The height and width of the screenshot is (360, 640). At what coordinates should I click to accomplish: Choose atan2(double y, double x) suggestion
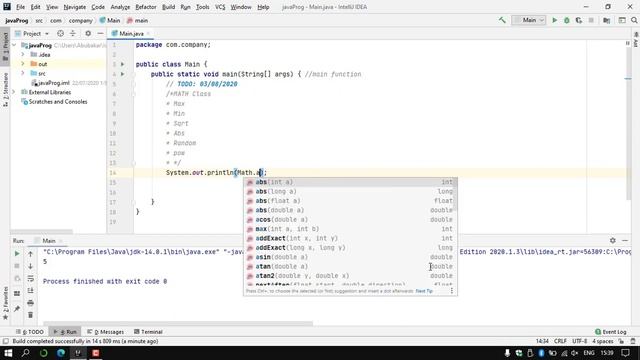click(350, 276)
